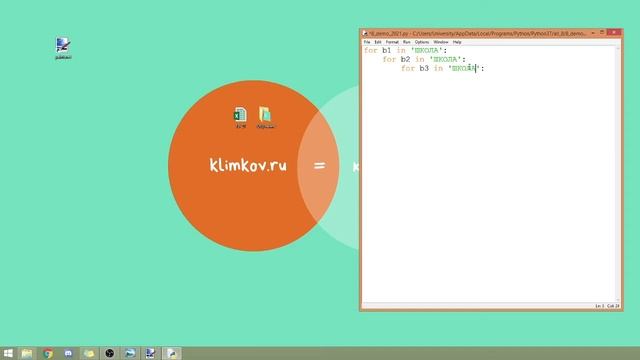Place cursor in first line 'for b1'

(x=405, y=51)
